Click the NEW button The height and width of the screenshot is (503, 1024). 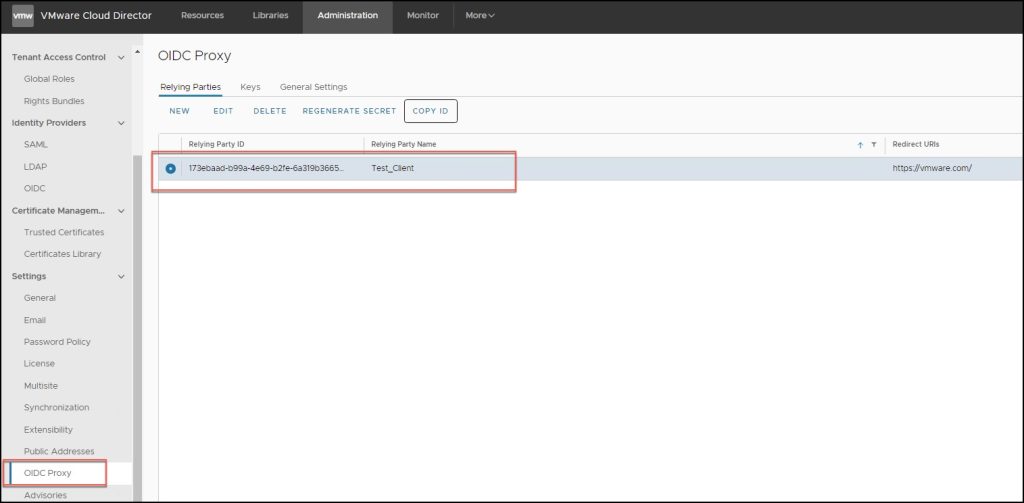tap(179, 111)
